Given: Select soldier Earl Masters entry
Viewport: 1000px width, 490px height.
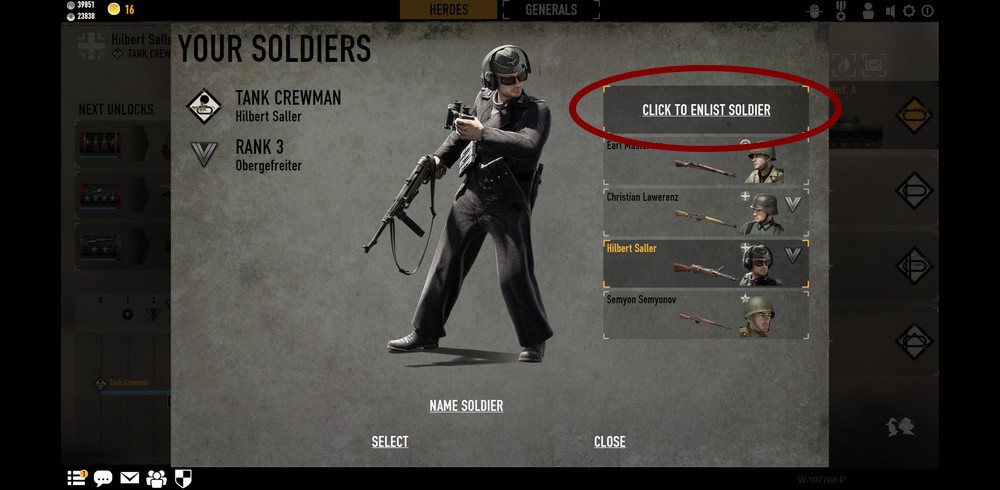Looking at the screenshot, I should pos(706,160).
